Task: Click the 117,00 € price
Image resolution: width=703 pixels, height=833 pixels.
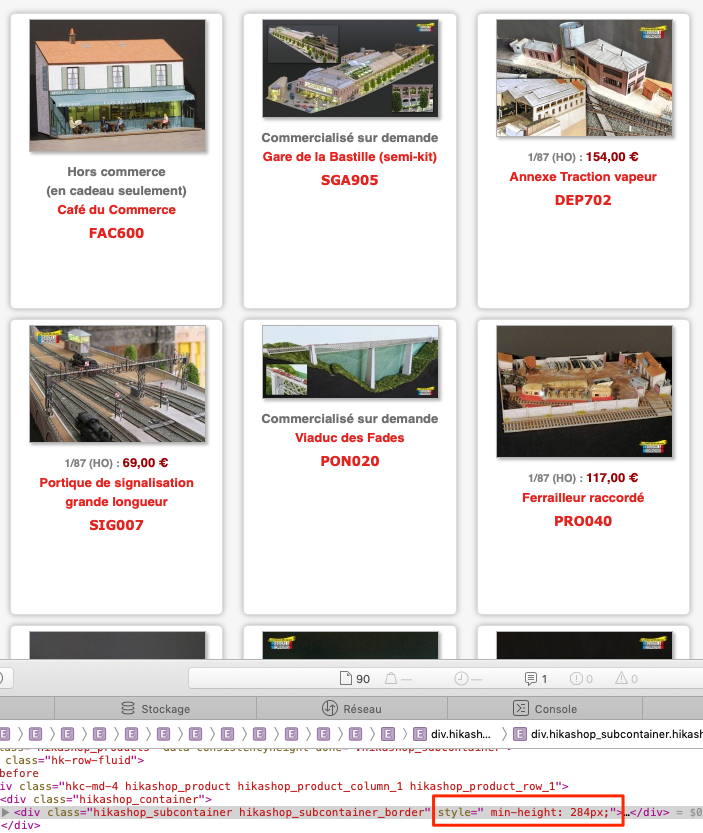Action: (612, 478)
